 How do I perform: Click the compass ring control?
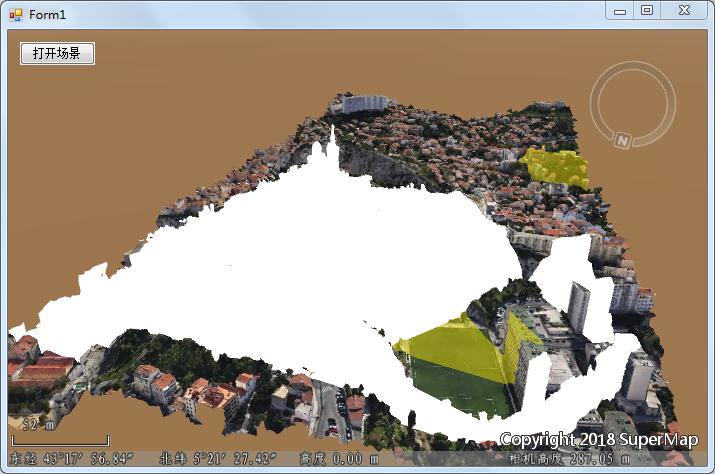pos(633,104)
